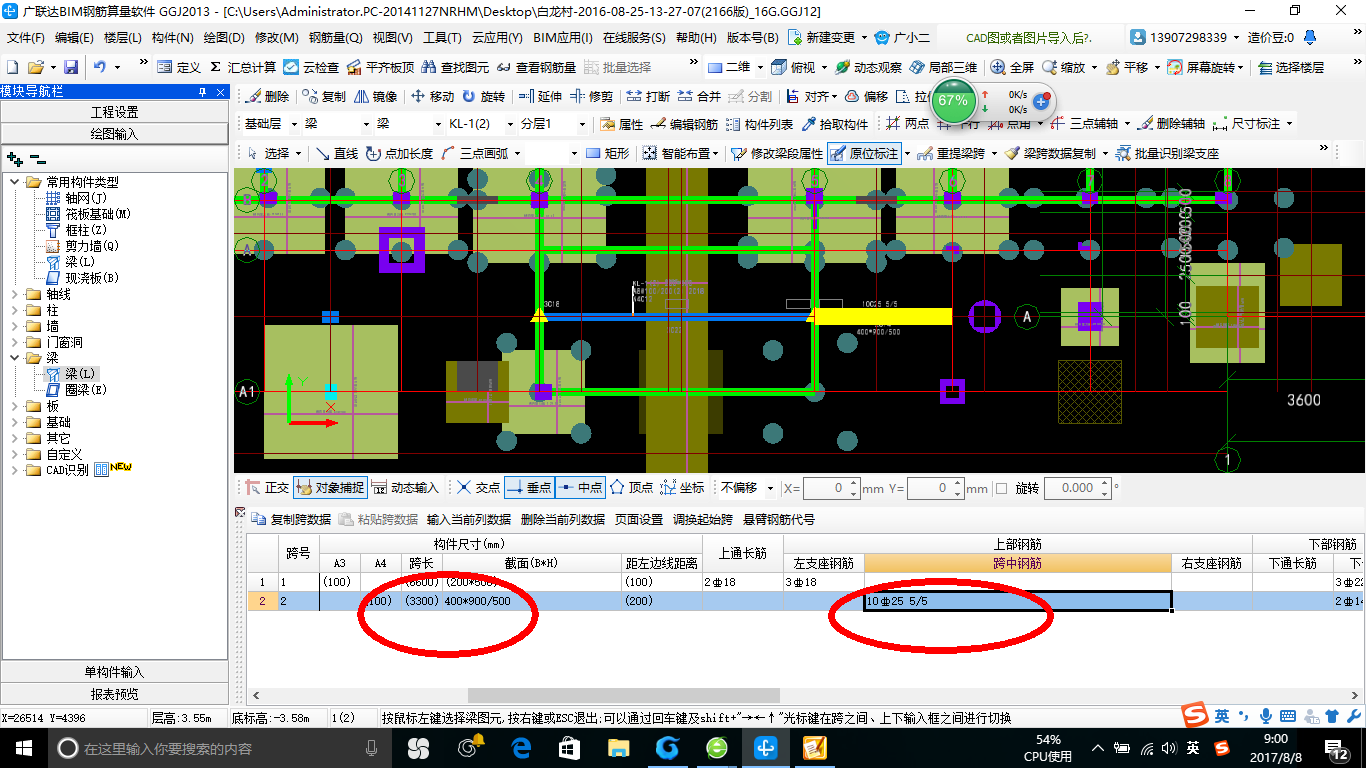Click the 移动 move tool
1366x768 pixels.
click(x=432, y=97)
